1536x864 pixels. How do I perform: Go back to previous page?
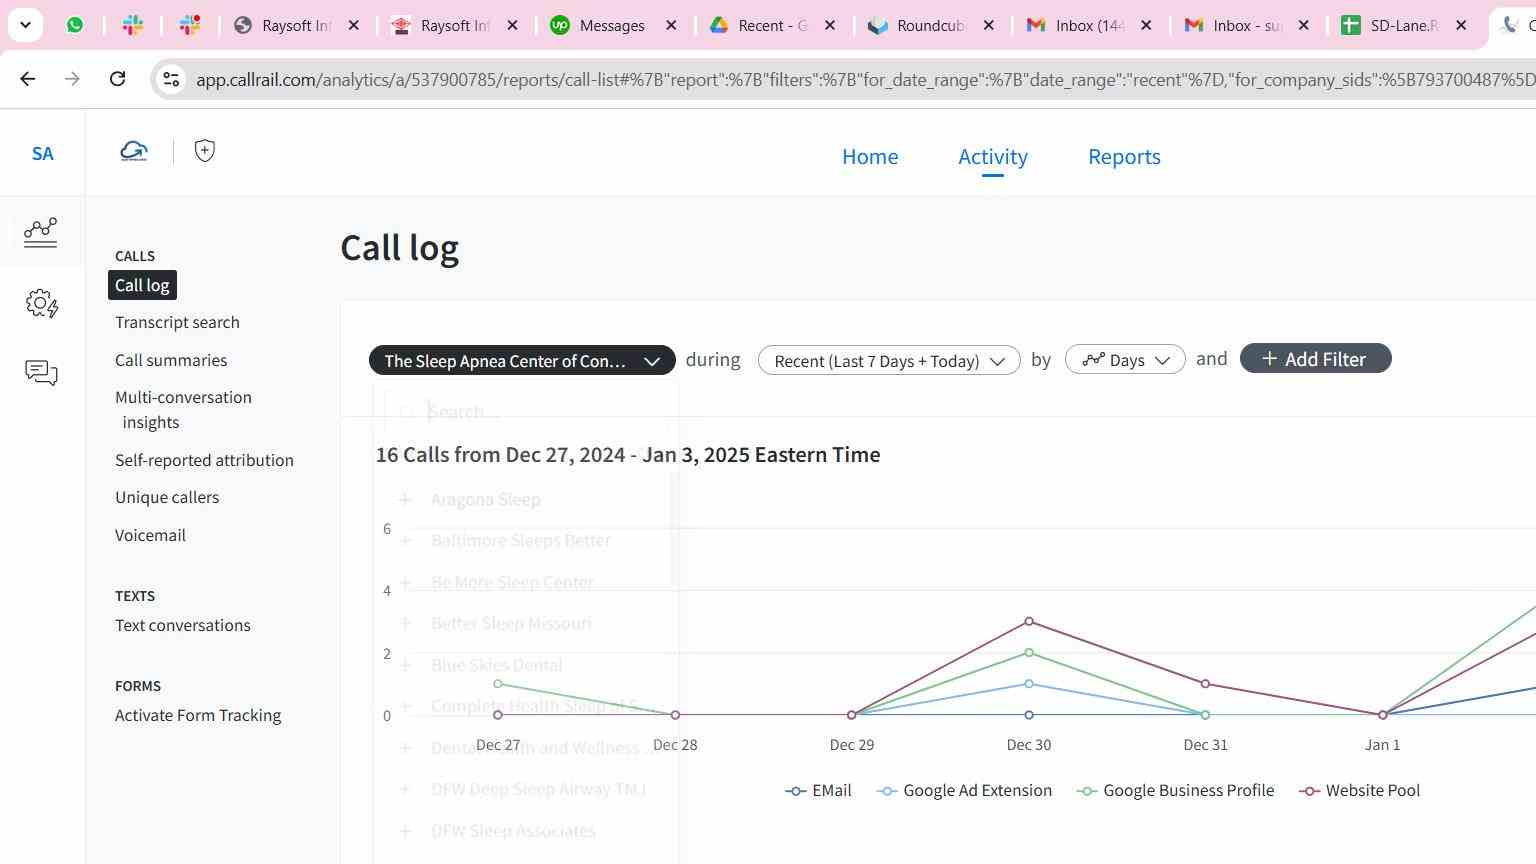point(28,78)
